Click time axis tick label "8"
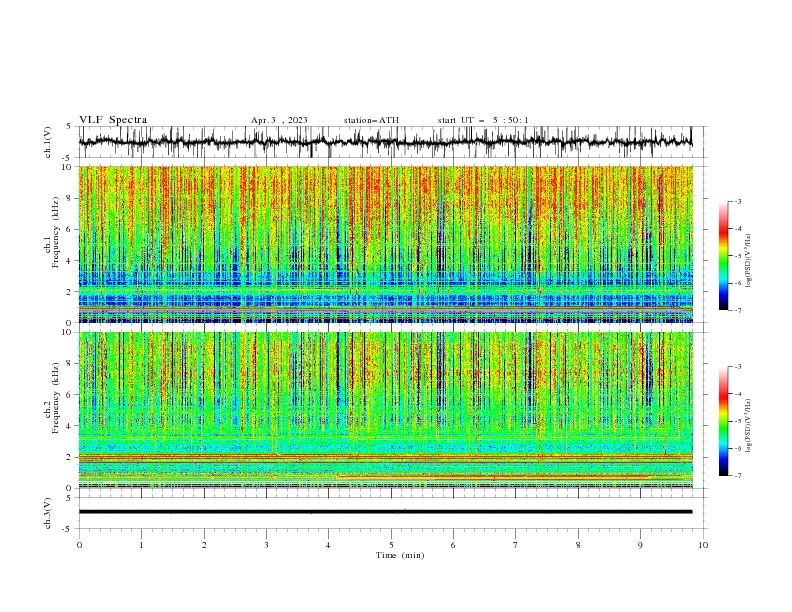The width and height of the screenshot is (792, 612). (578, 545)
